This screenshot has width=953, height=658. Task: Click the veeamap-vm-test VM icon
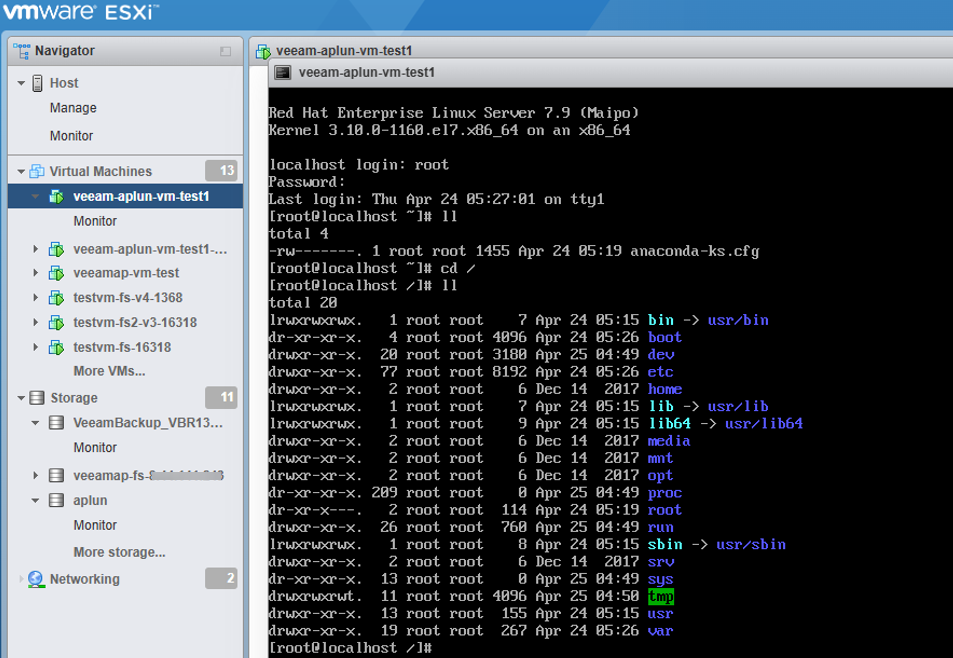coord(57,273)
